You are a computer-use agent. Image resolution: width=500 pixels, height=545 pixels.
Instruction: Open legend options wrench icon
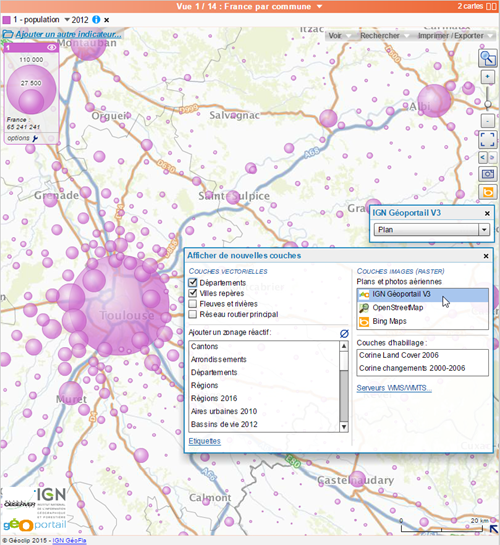[x=35, y=139]
